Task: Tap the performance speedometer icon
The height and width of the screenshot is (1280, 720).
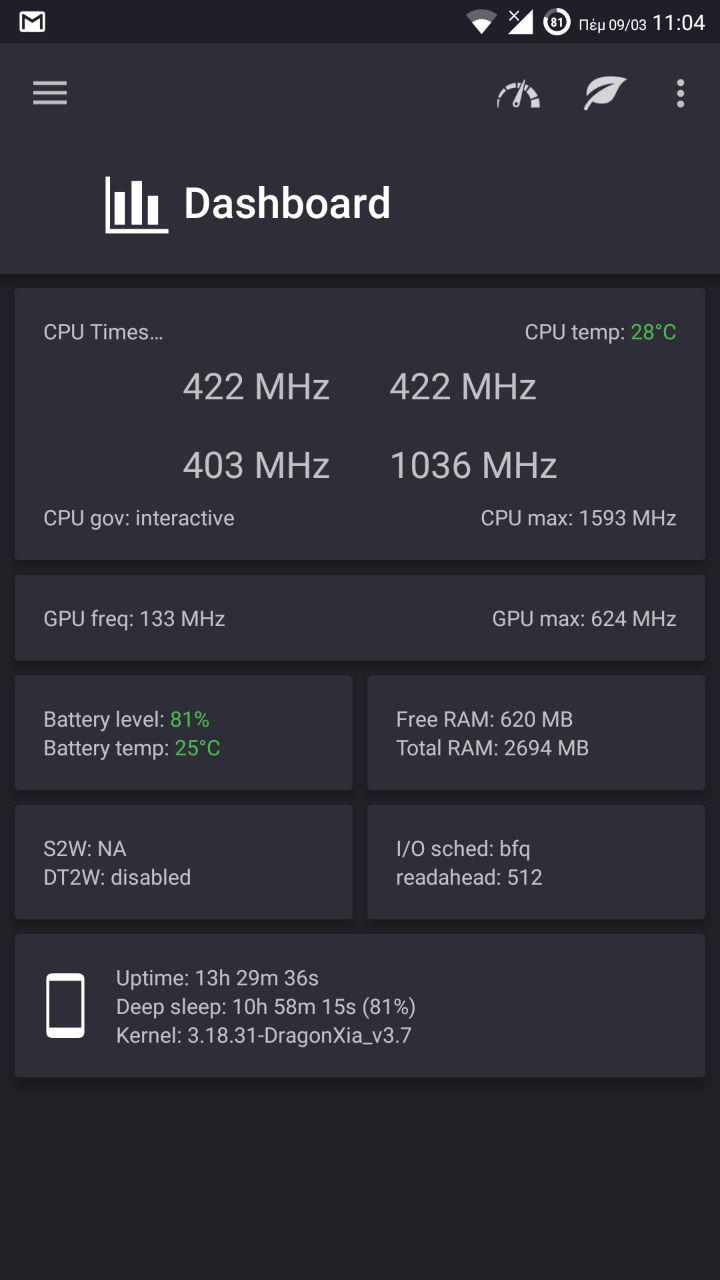Action: tap(518, 94)
